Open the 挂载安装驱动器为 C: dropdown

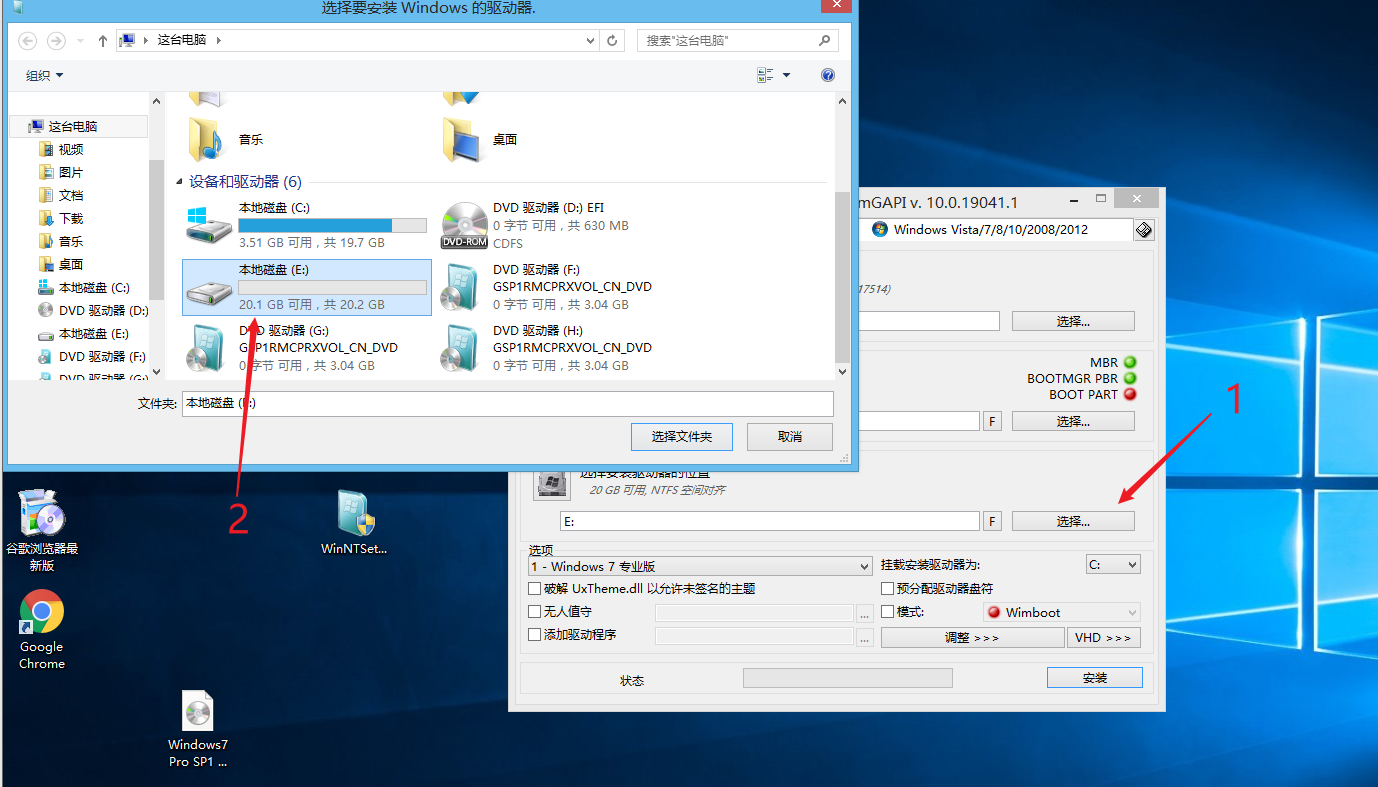pyautogui.click(x=1113, y=565)
